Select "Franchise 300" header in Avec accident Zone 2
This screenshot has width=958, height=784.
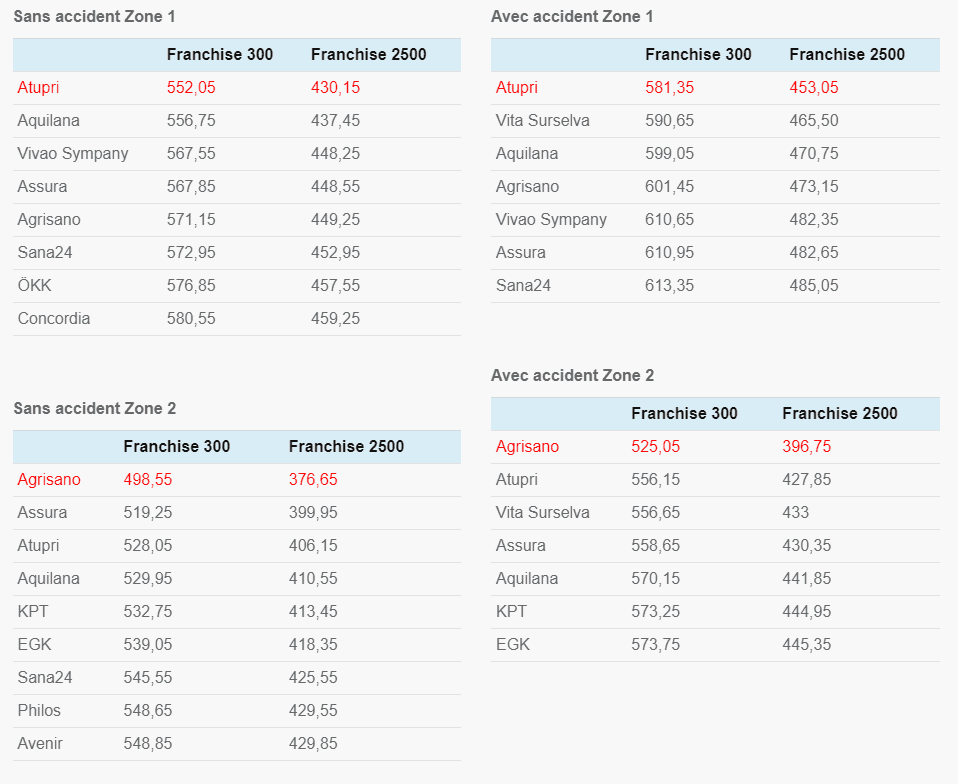coord(684,414)
